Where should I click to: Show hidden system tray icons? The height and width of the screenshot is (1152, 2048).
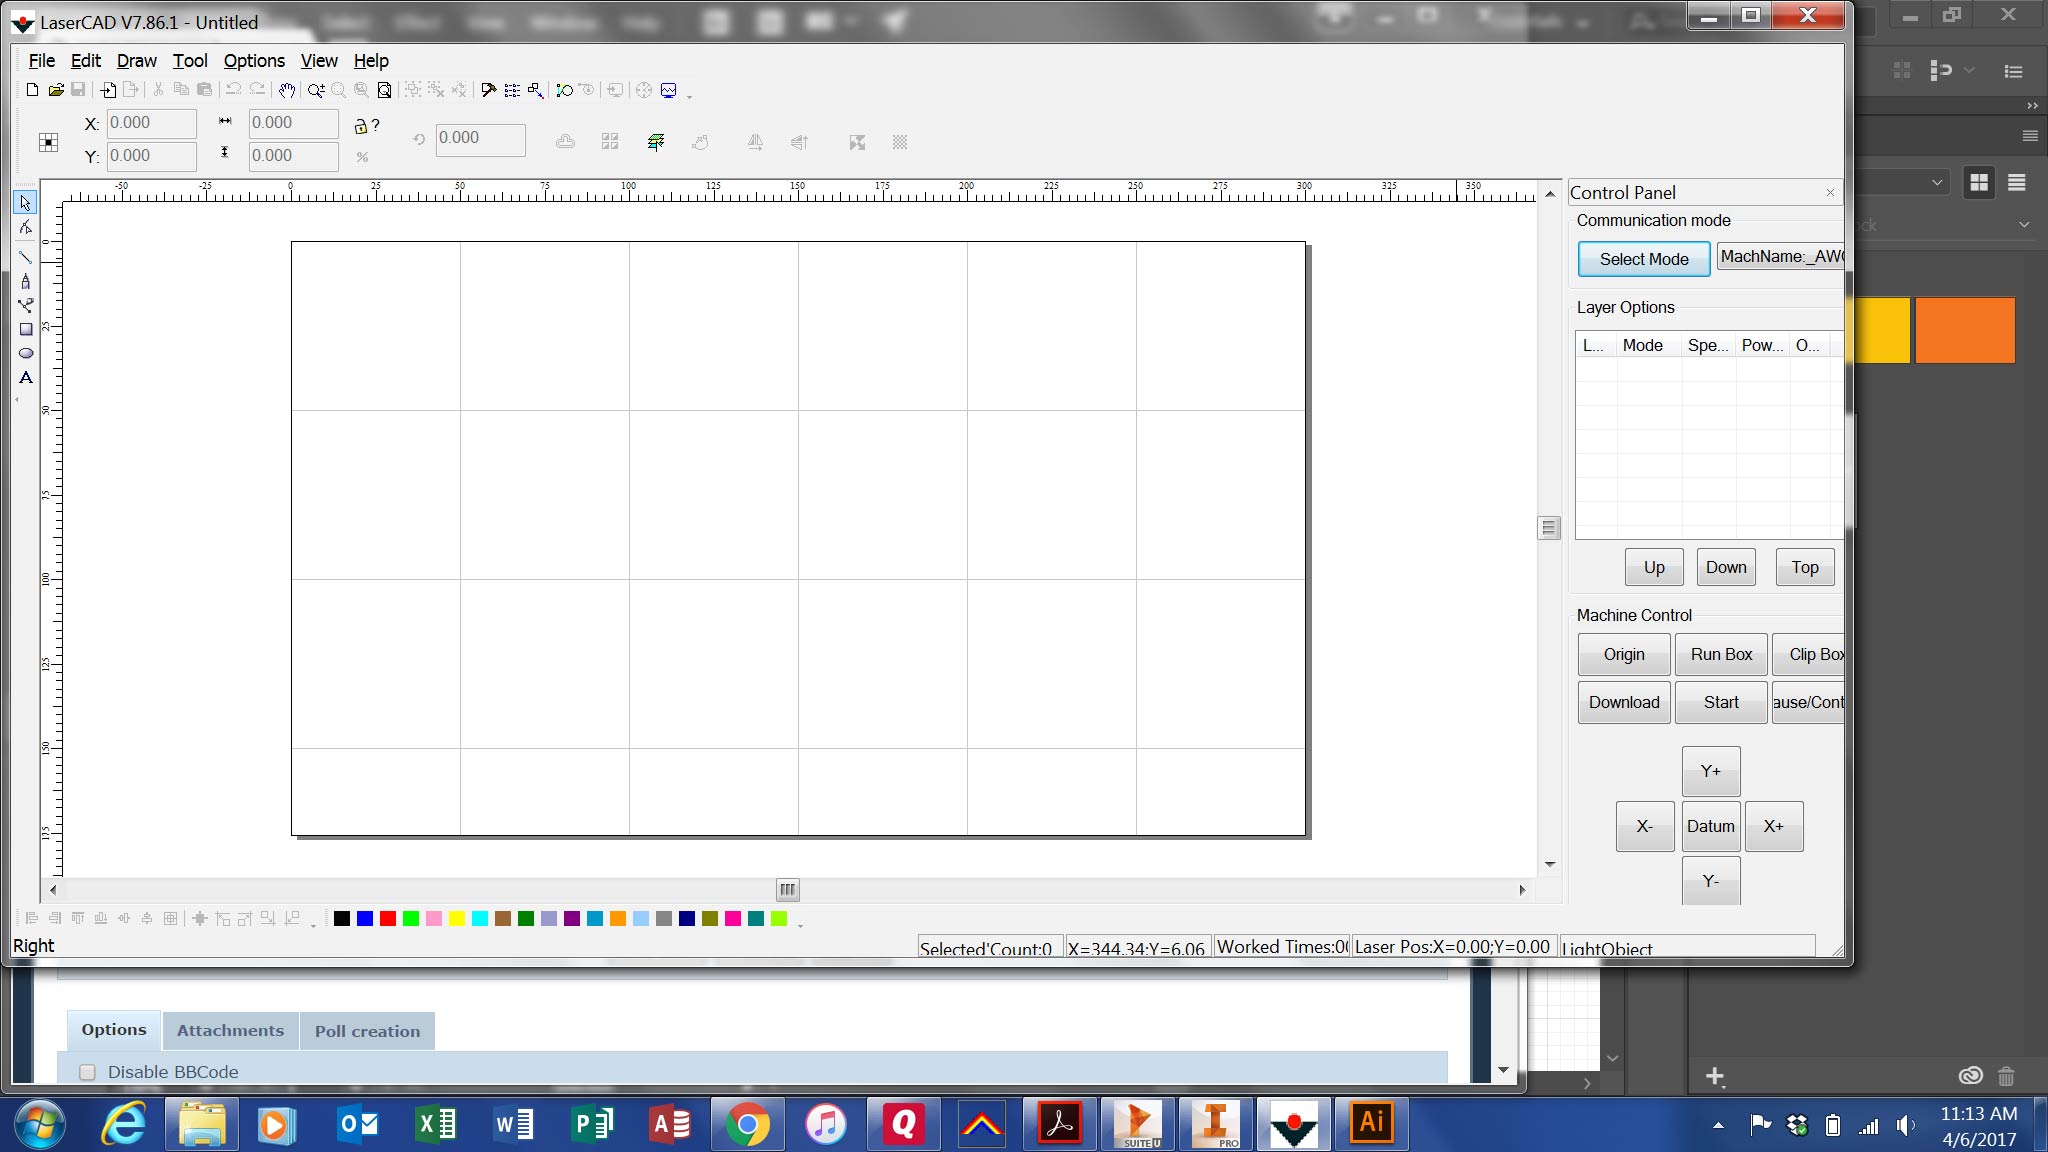pos(1718,1126)
